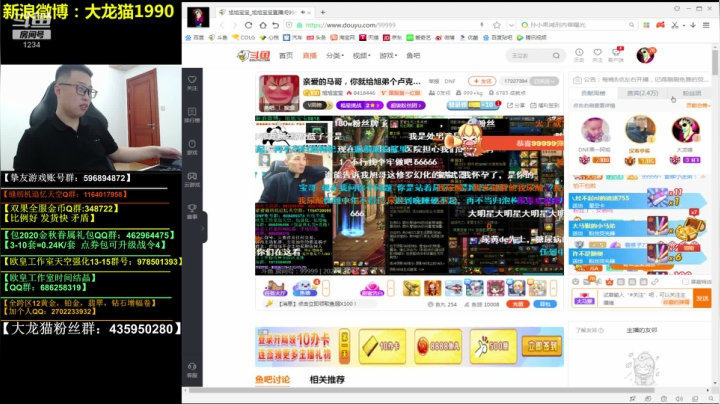Click the Douyu search input field
This screenshot has height=404, width=720.
click(528, 56)
